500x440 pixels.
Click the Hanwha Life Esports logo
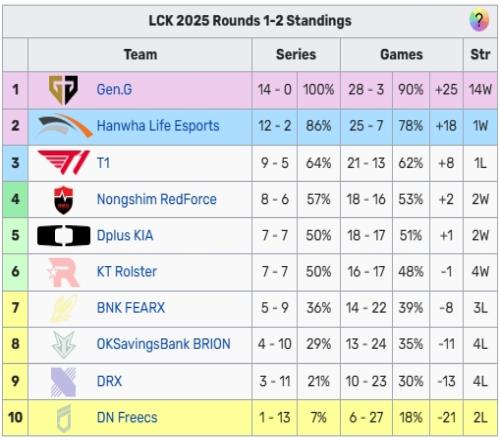65,126
